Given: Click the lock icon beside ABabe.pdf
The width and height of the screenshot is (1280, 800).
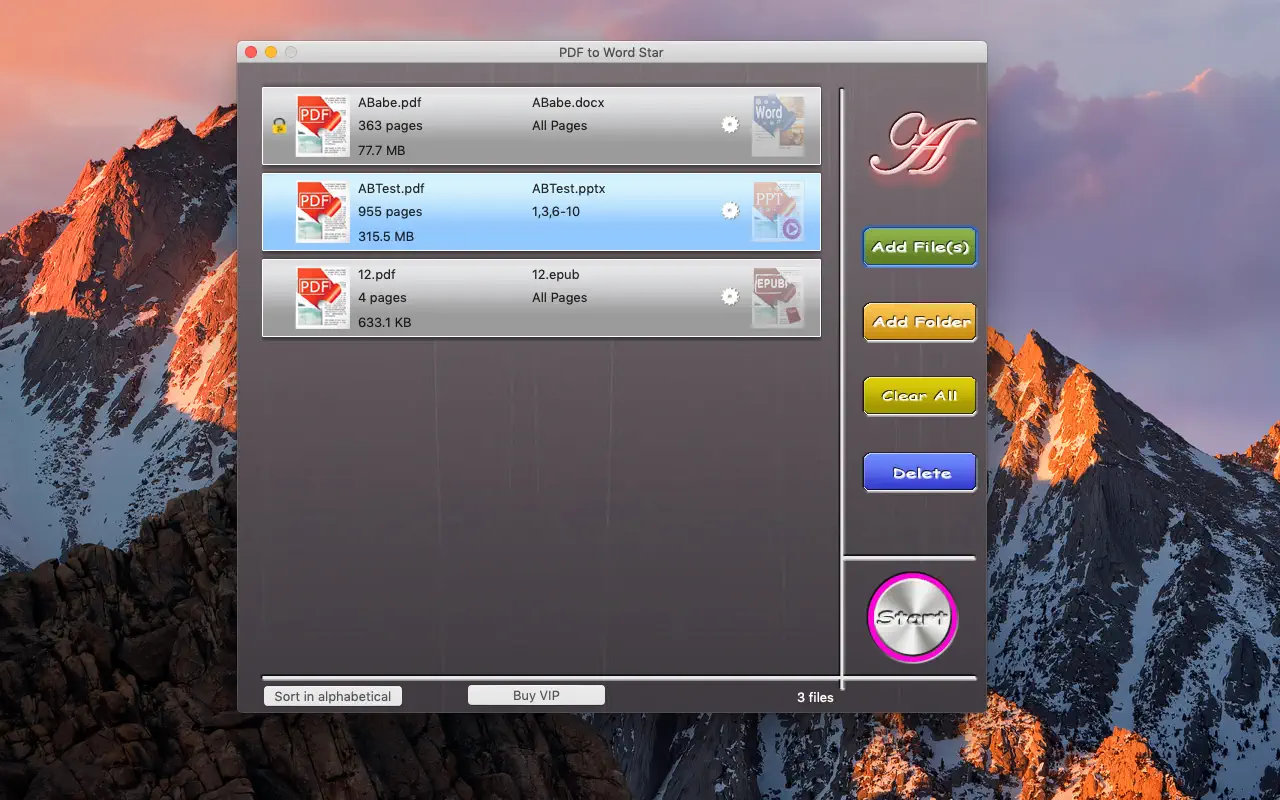Looking at the screenshot, I should coord(279,126).
